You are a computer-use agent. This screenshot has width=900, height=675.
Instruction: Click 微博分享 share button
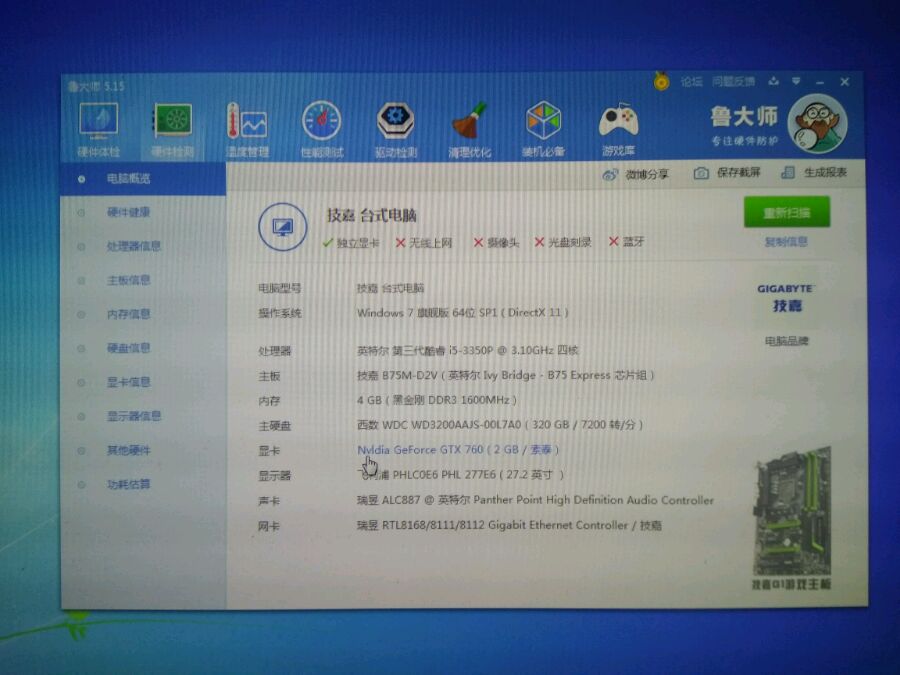(x=635, y=174)
